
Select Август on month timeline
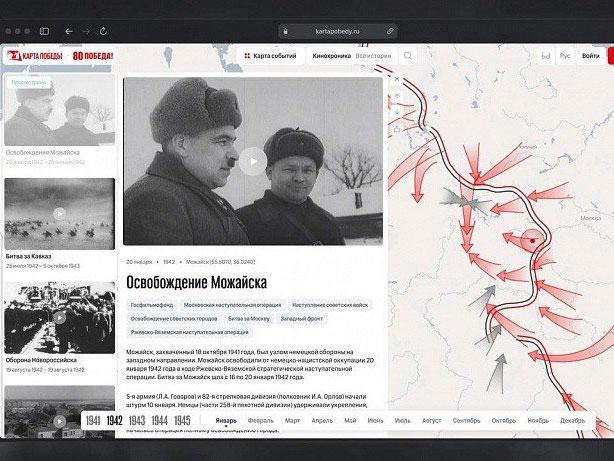tap(432, 421)
